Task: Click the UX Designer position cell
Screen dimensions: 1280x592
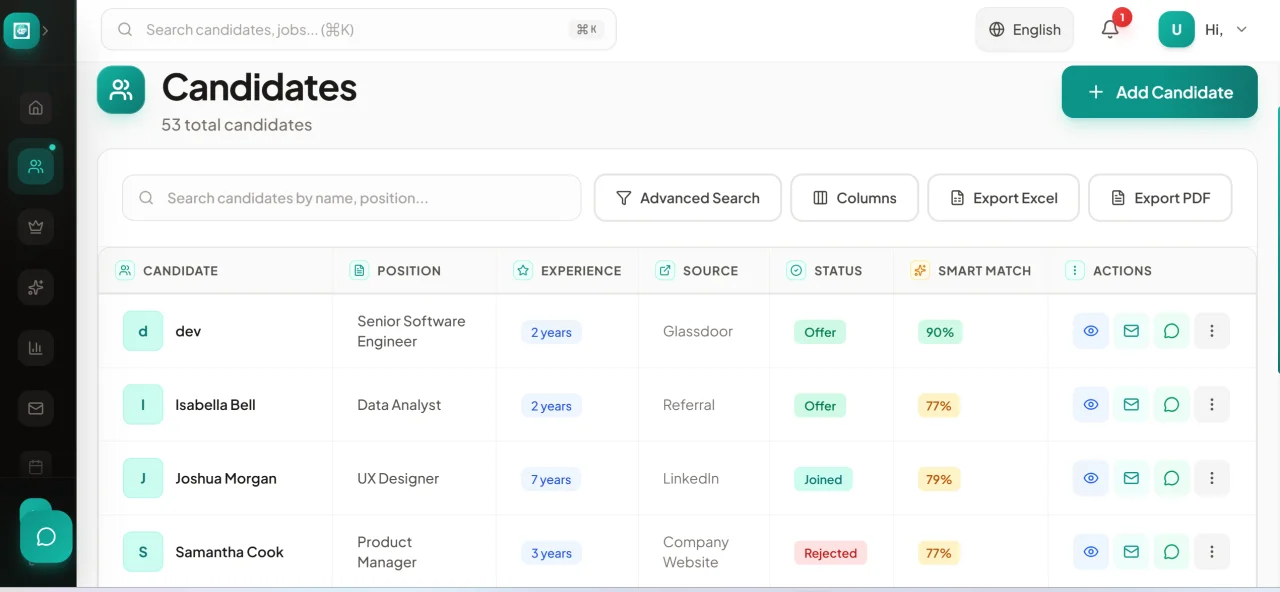Action: coord(398,478)
